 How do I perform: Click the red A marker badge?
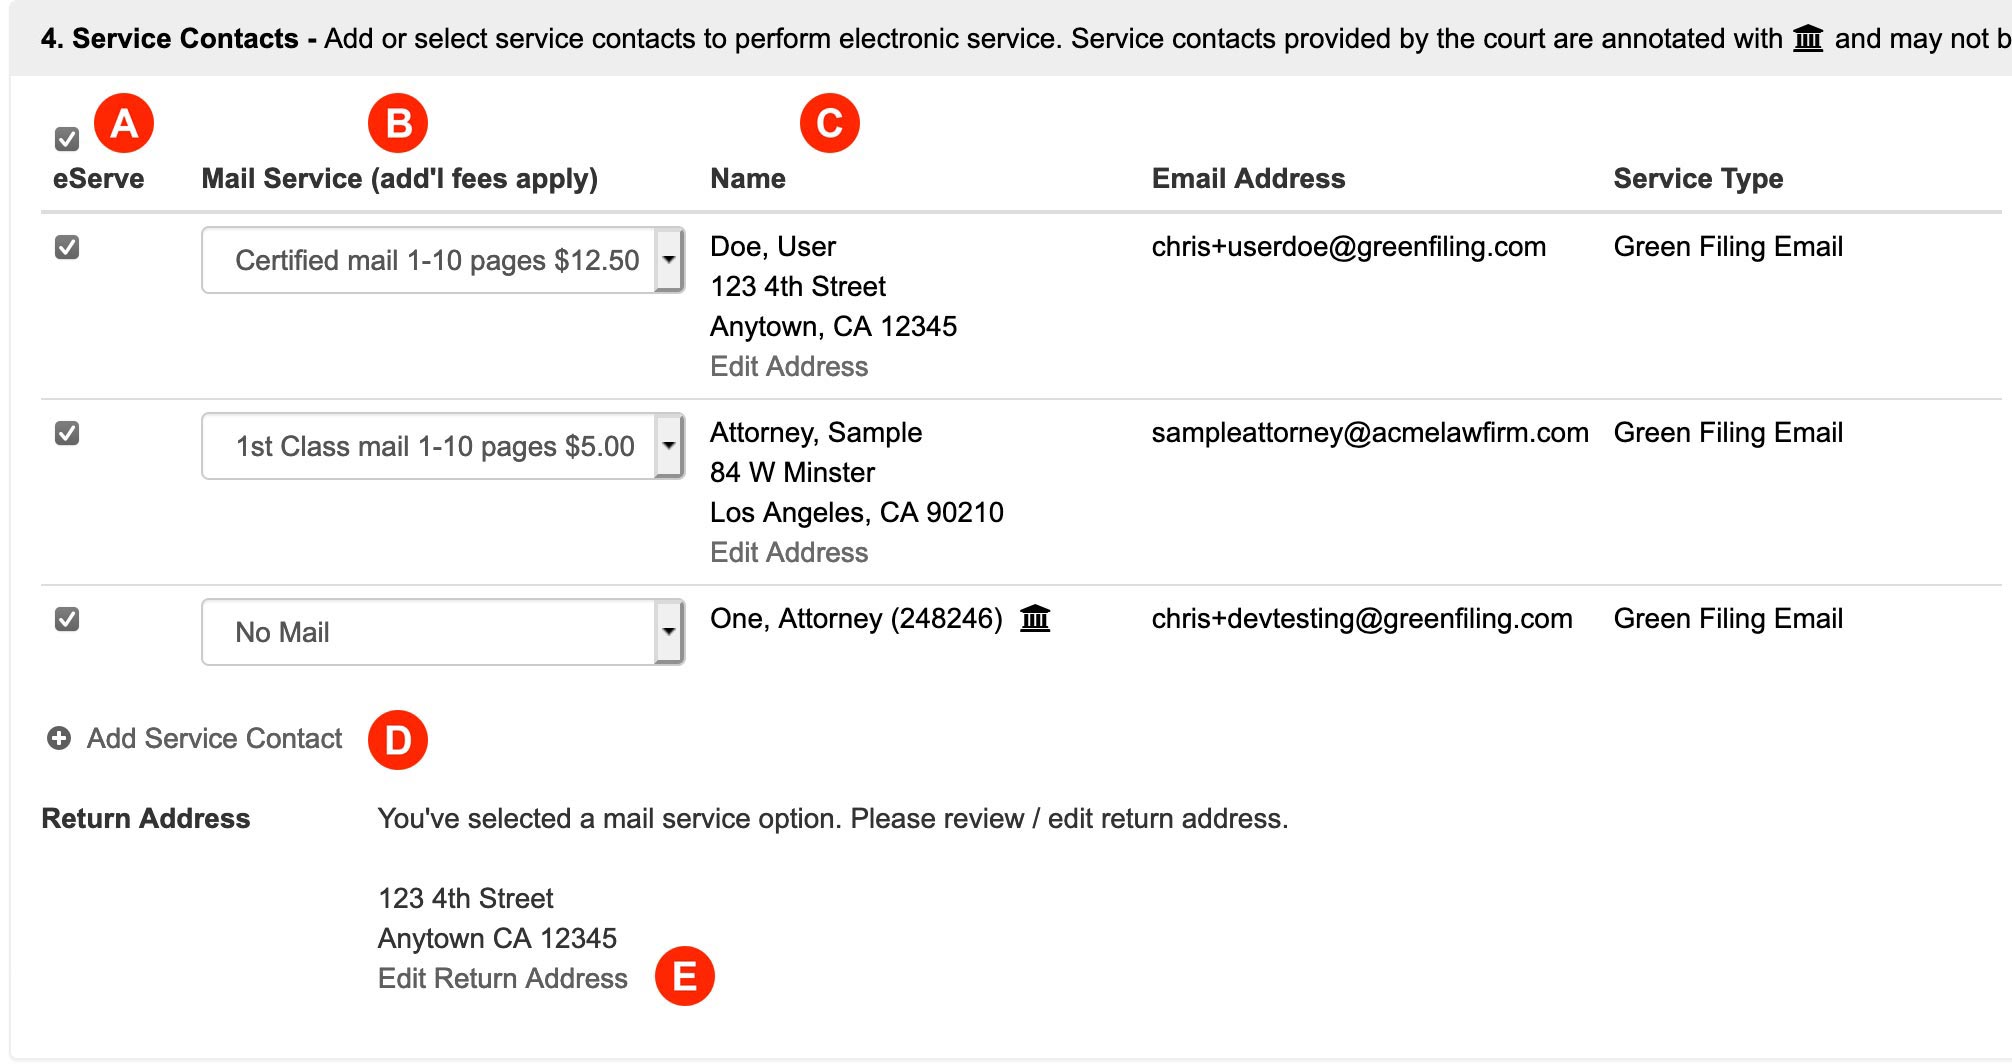tap(124, 123)
